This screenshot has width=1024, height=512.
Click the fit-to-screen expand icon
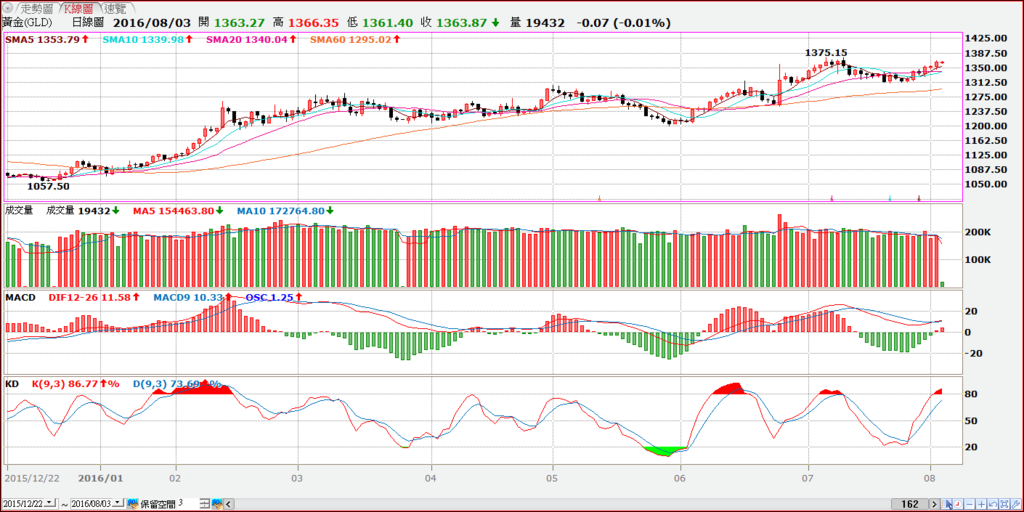click(1004, 504)
